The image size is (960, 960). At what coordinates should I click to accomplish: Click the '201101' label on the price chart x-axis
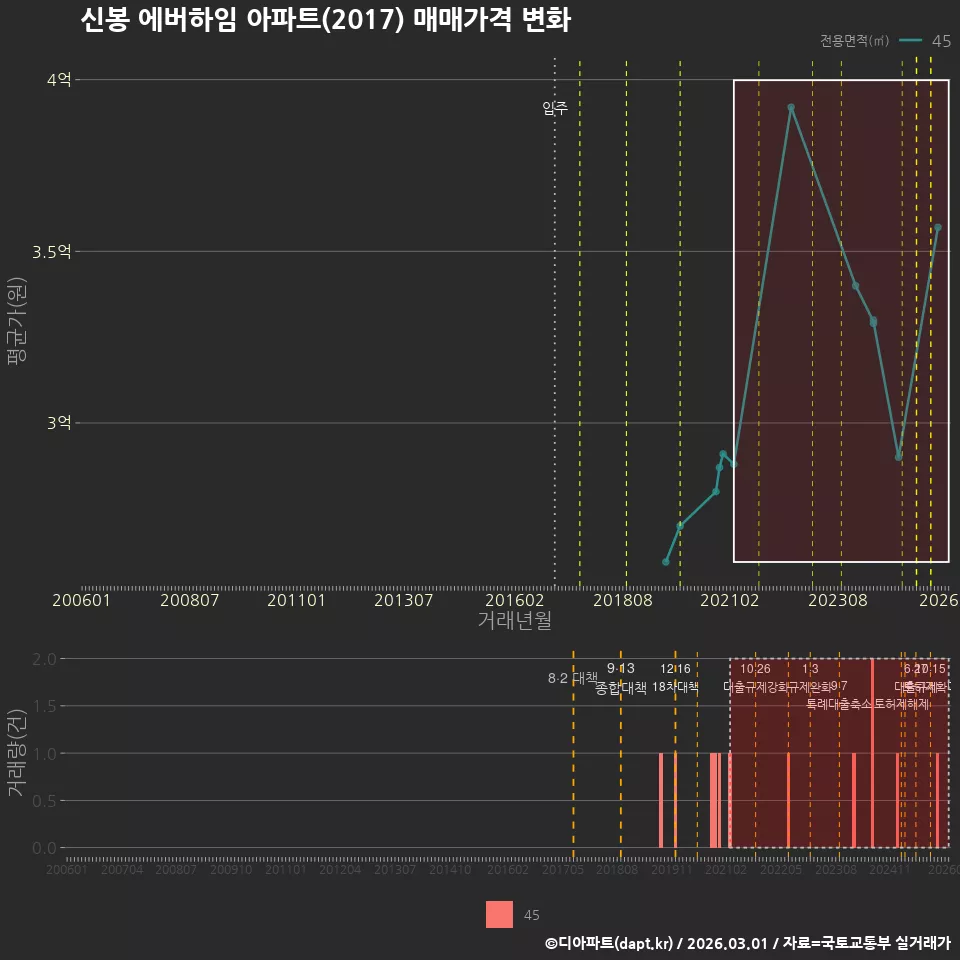296,600
